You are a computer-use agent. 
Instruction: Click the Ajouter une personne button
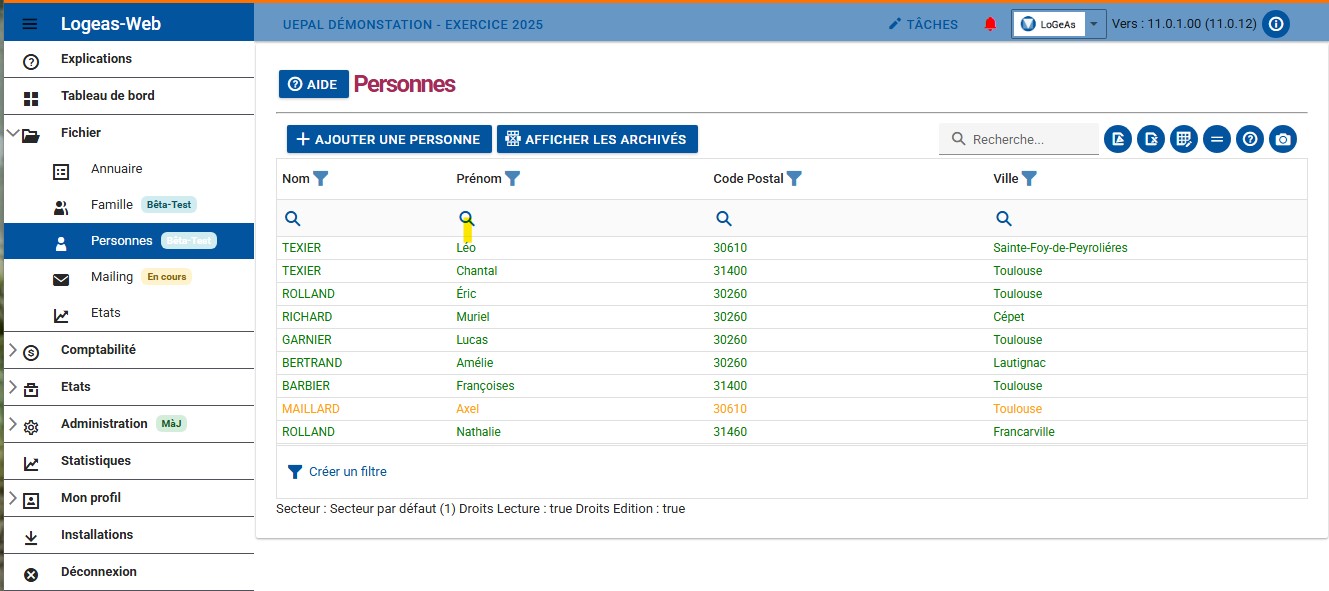coord(388,140)
